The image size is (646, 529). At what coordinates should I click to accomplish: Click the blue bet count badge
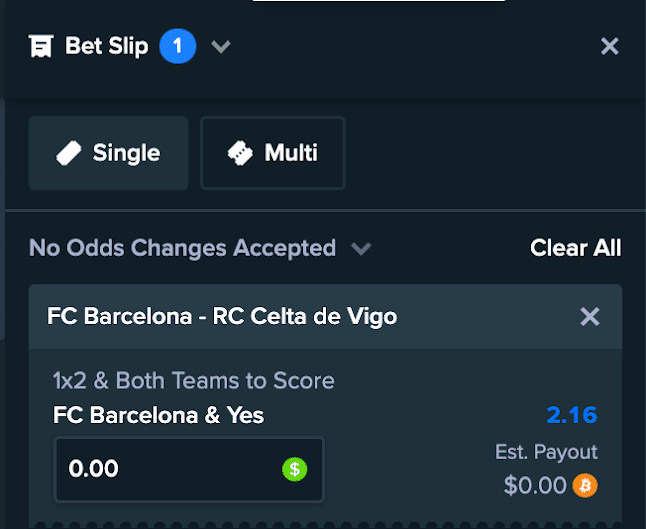(x=178, y=46)
